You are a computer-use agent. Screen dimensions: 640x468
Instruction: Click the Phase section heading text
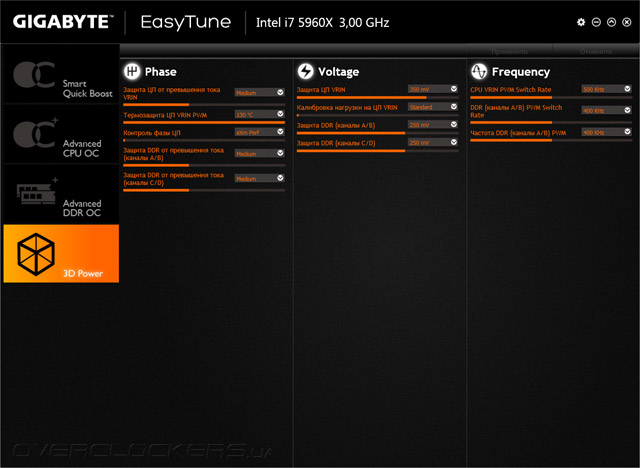pyautogui.click(x=161, y=72)
